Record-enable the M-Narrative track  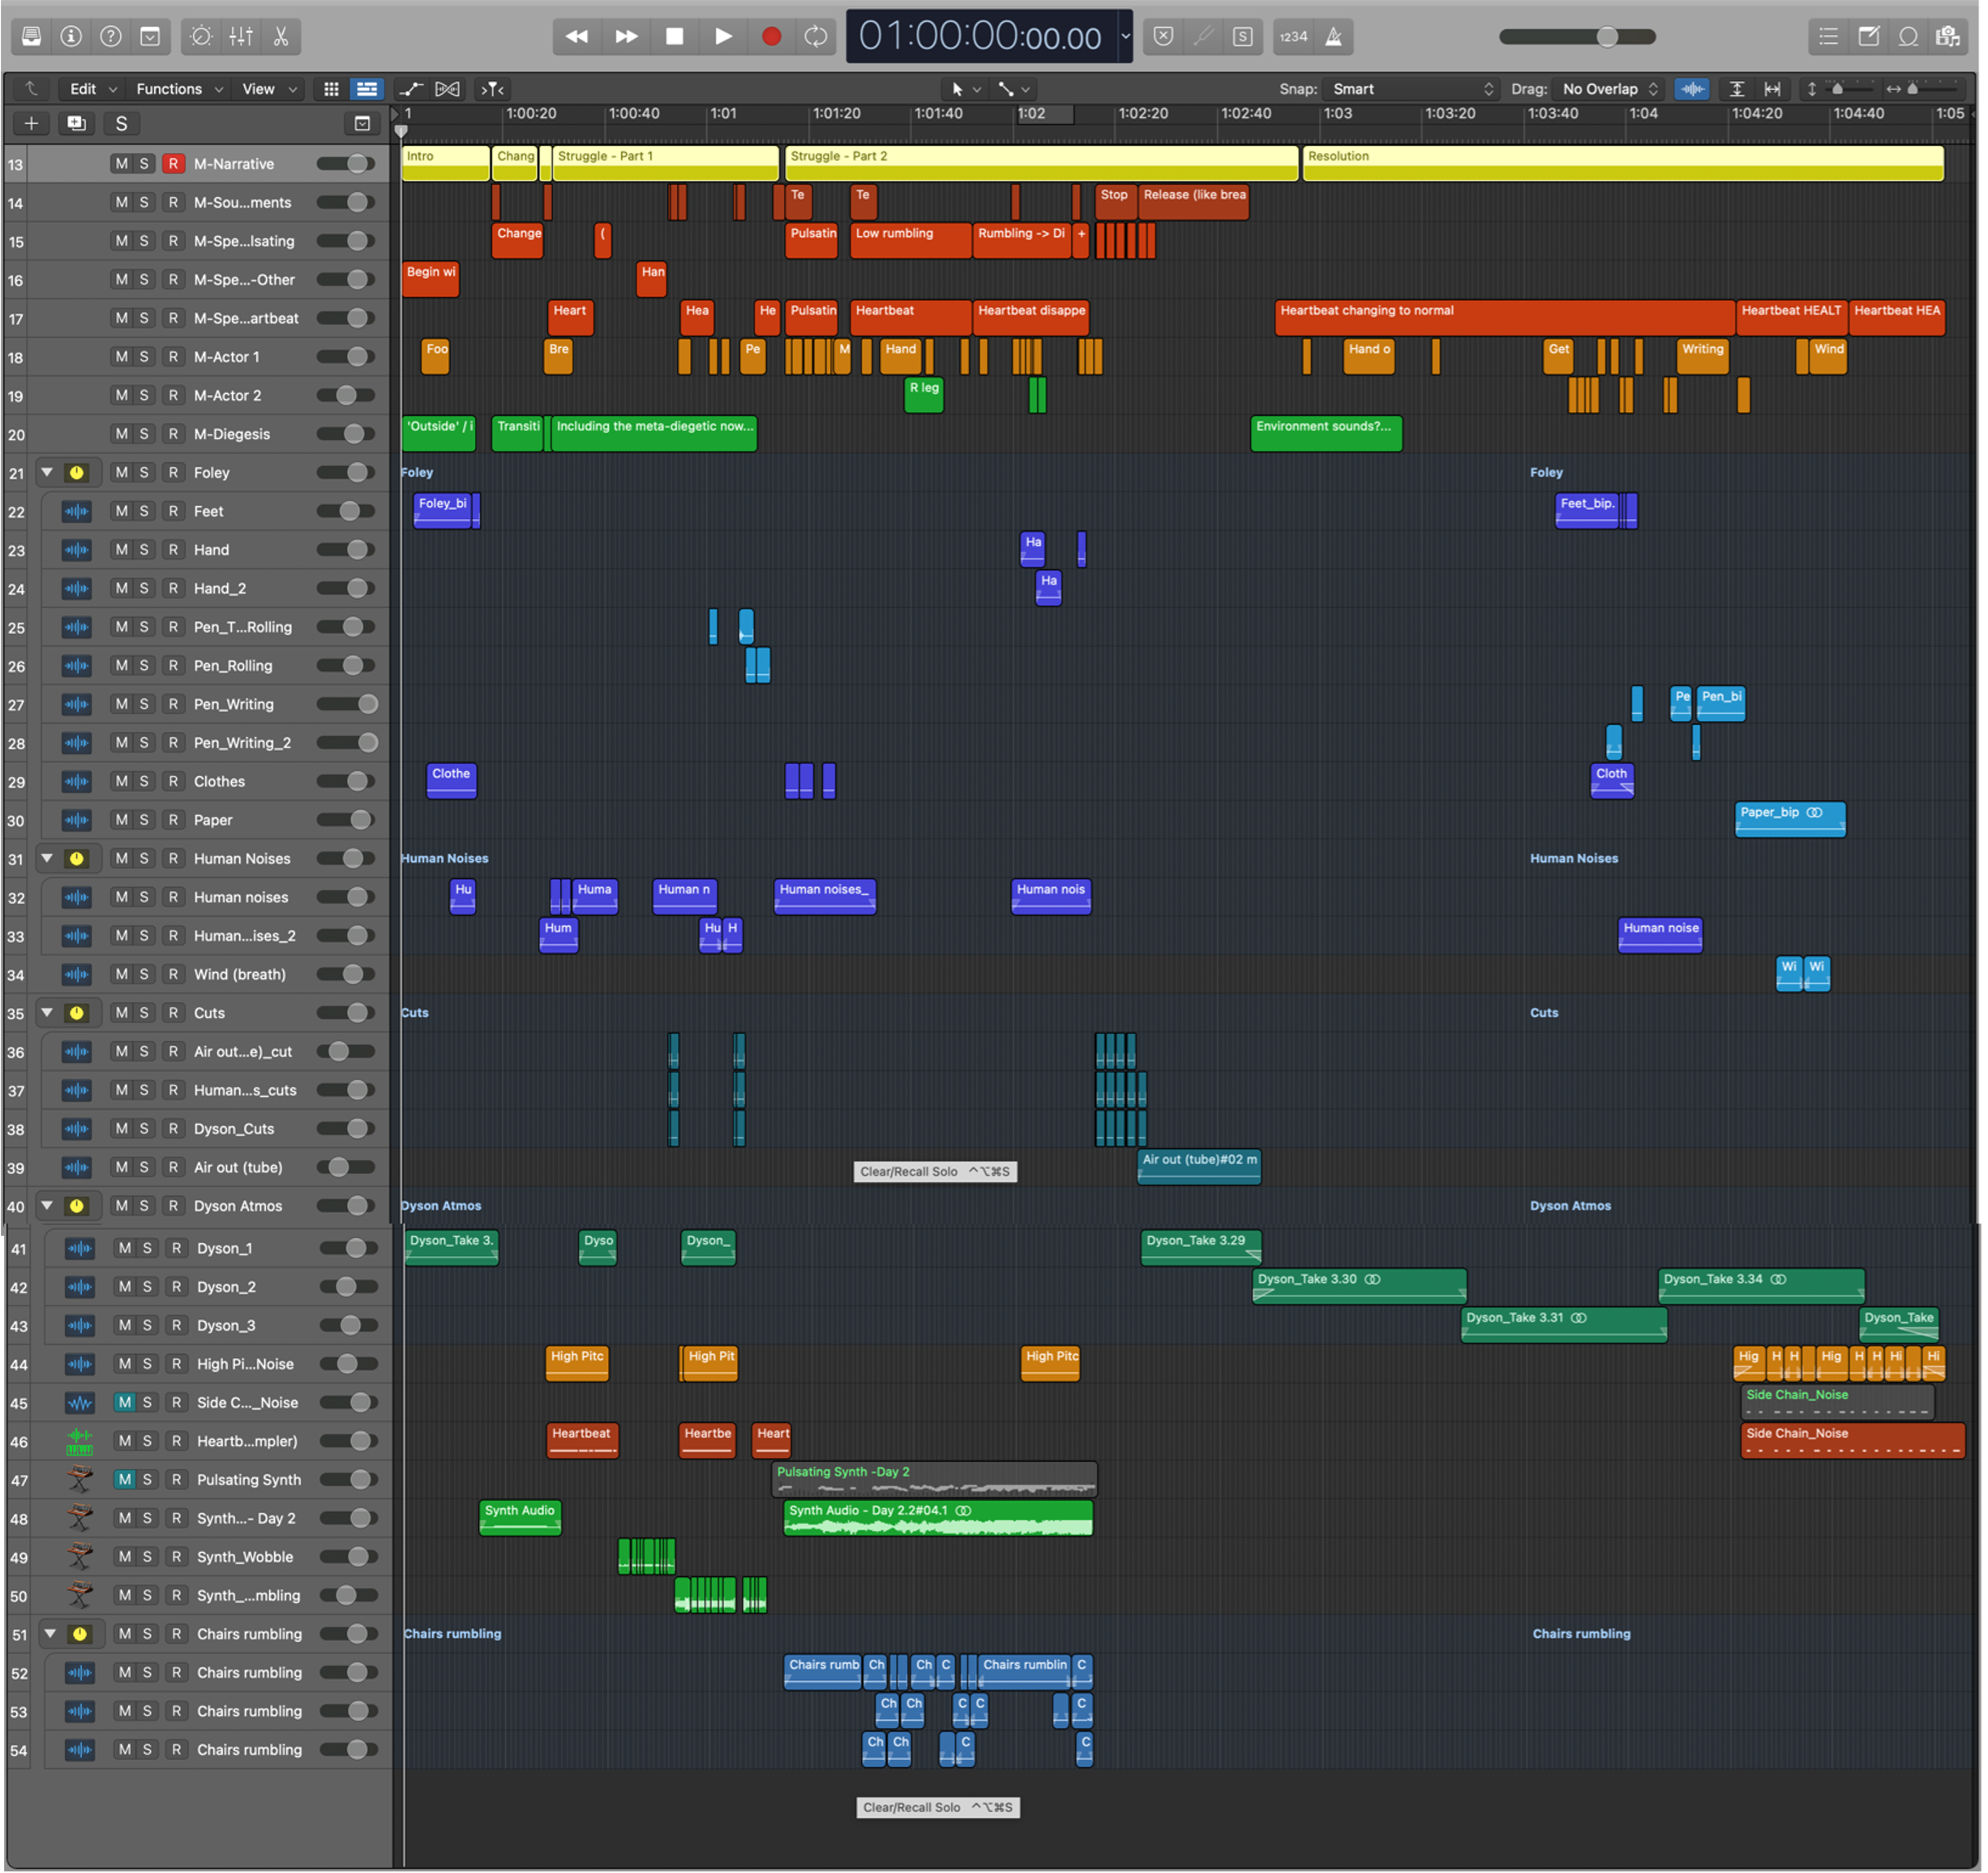click(x=173, y=164)
